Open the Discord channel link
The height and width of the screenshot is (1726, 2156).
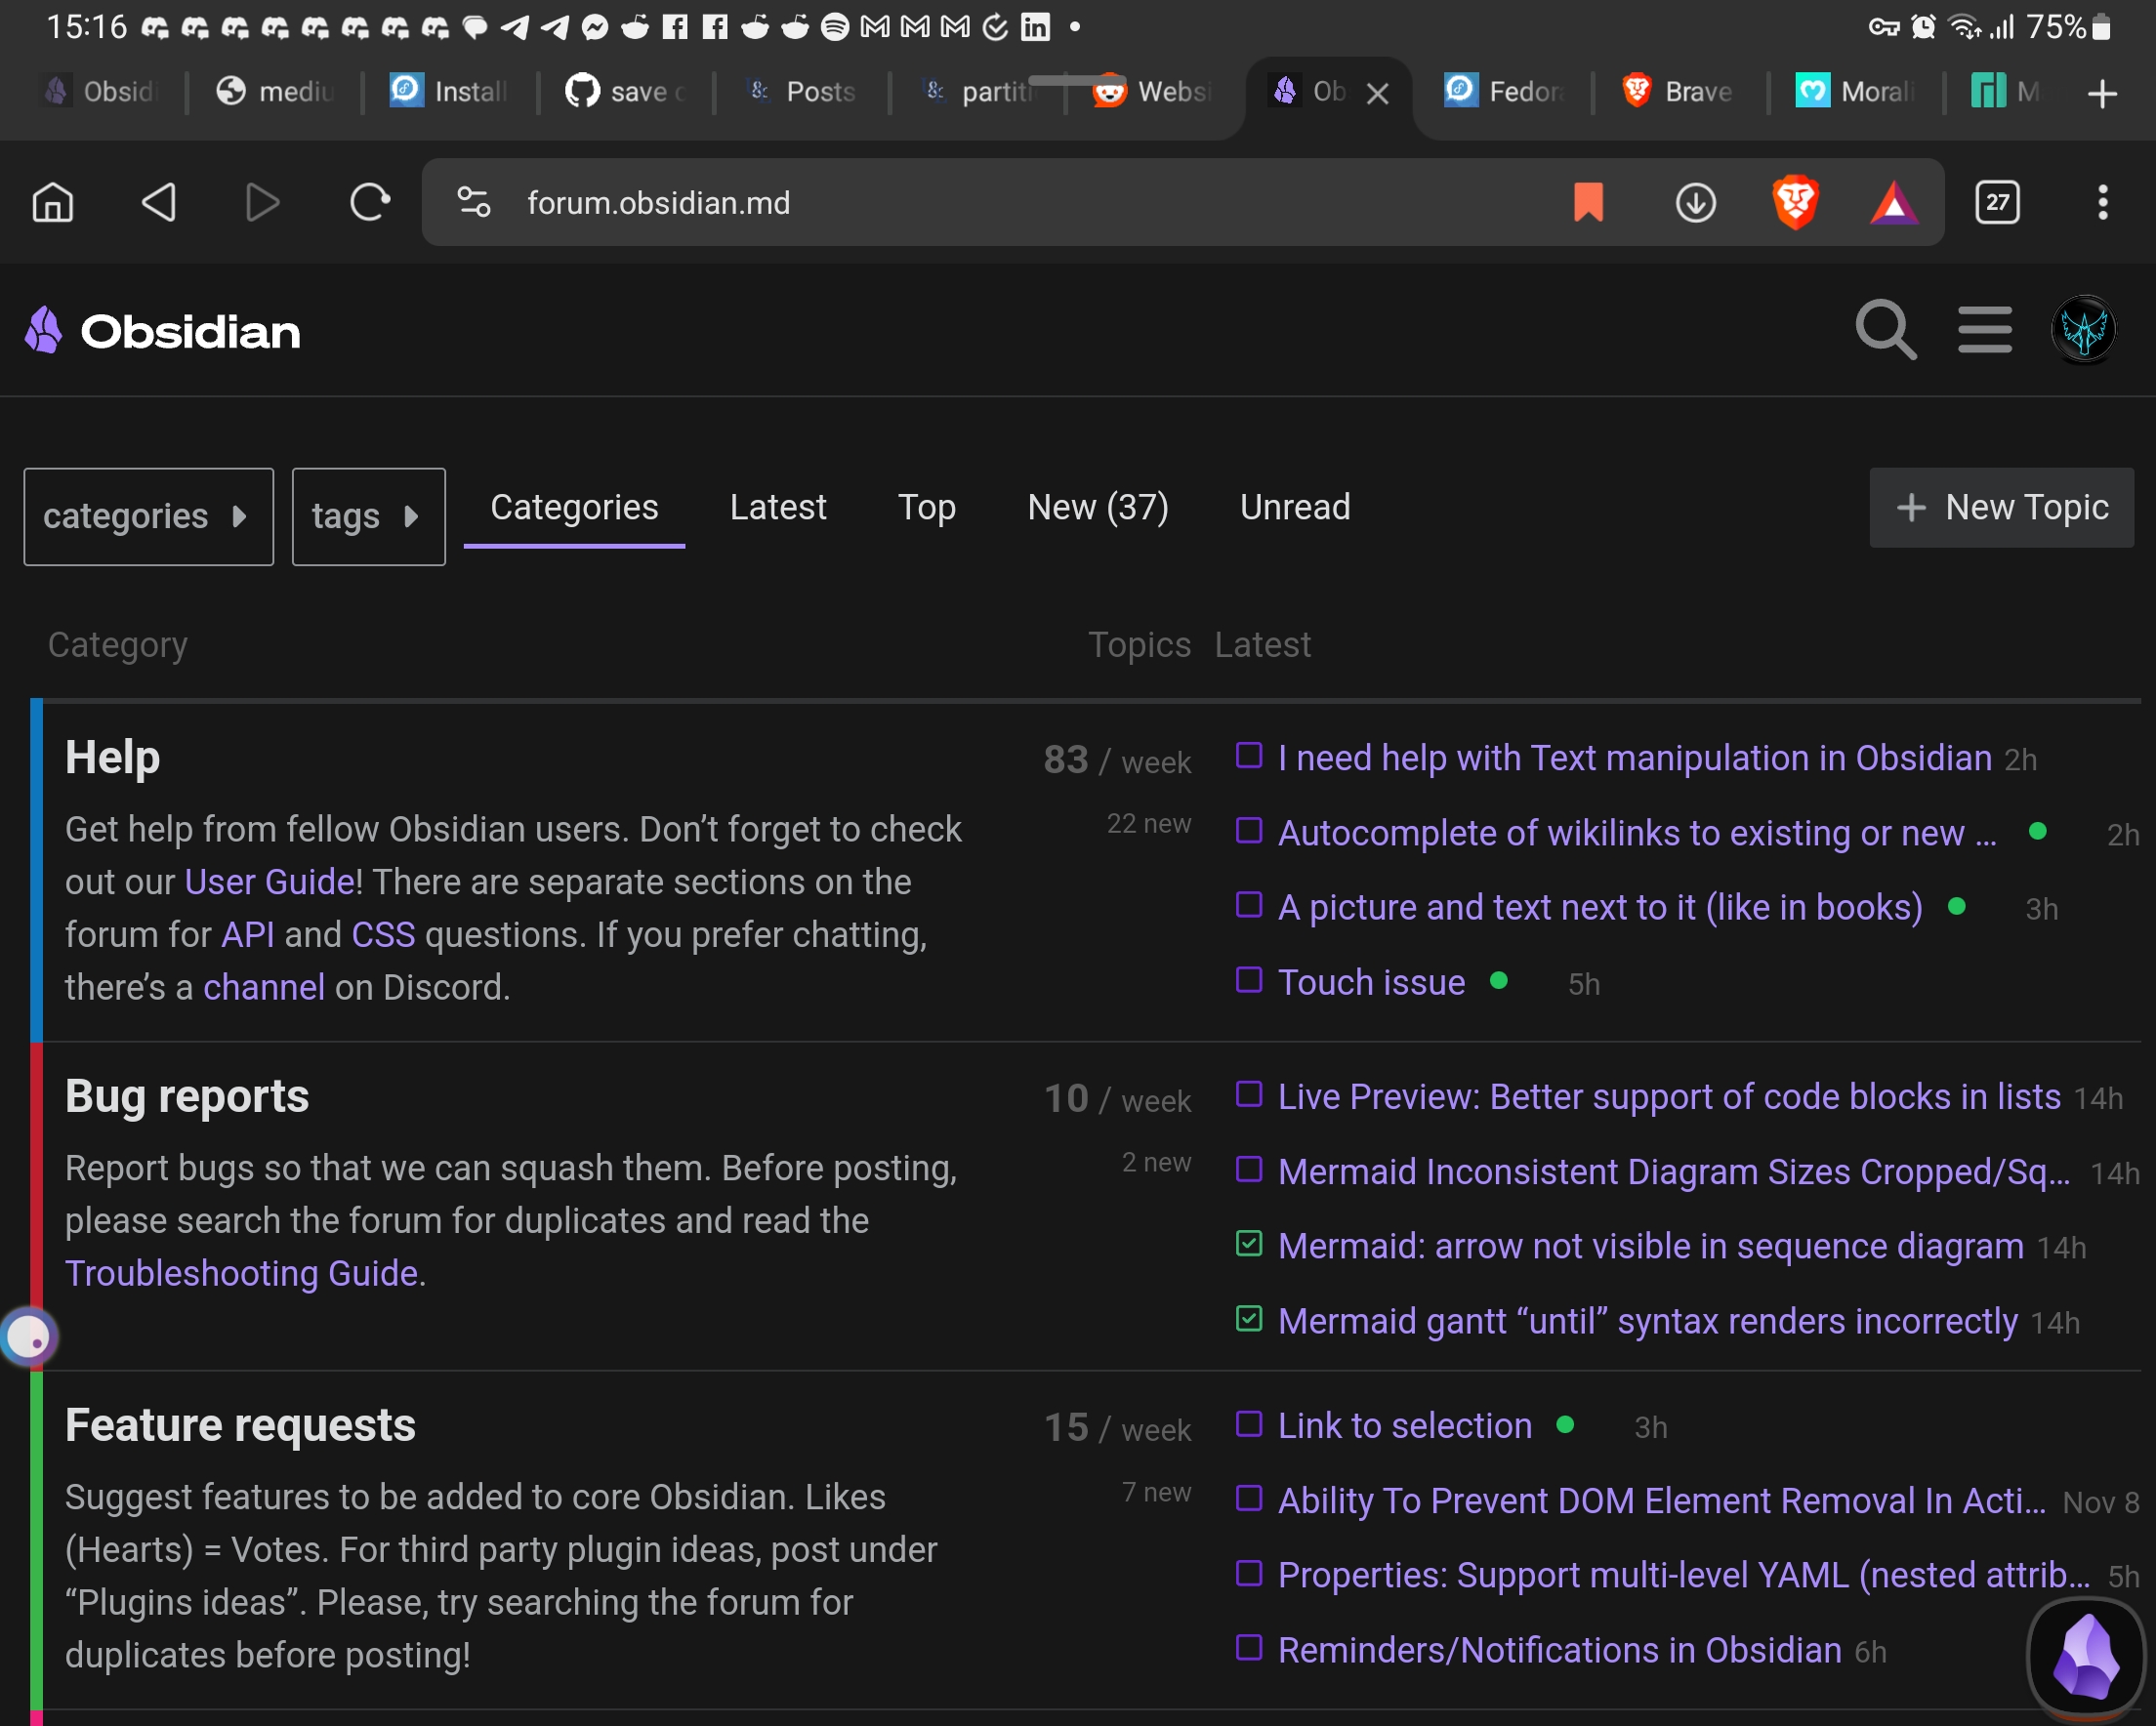click(264, 987)
